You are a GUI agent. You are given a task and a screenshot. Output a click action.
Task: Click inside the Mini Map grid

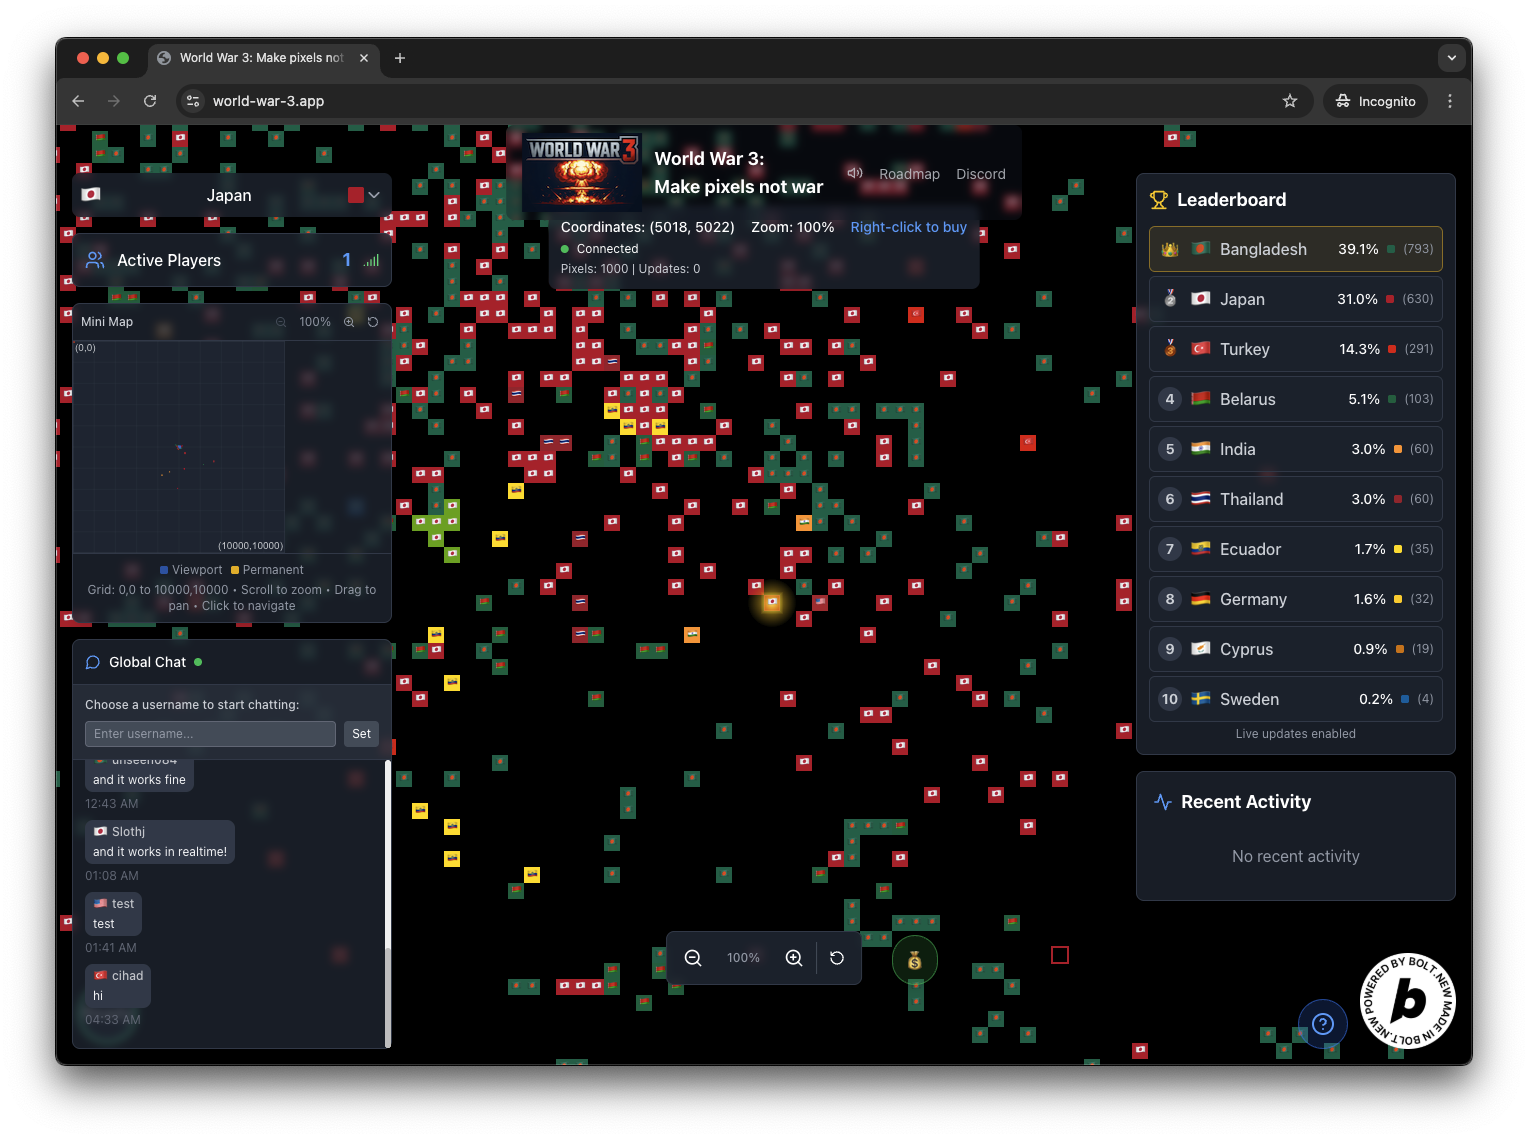coord(179,447)
